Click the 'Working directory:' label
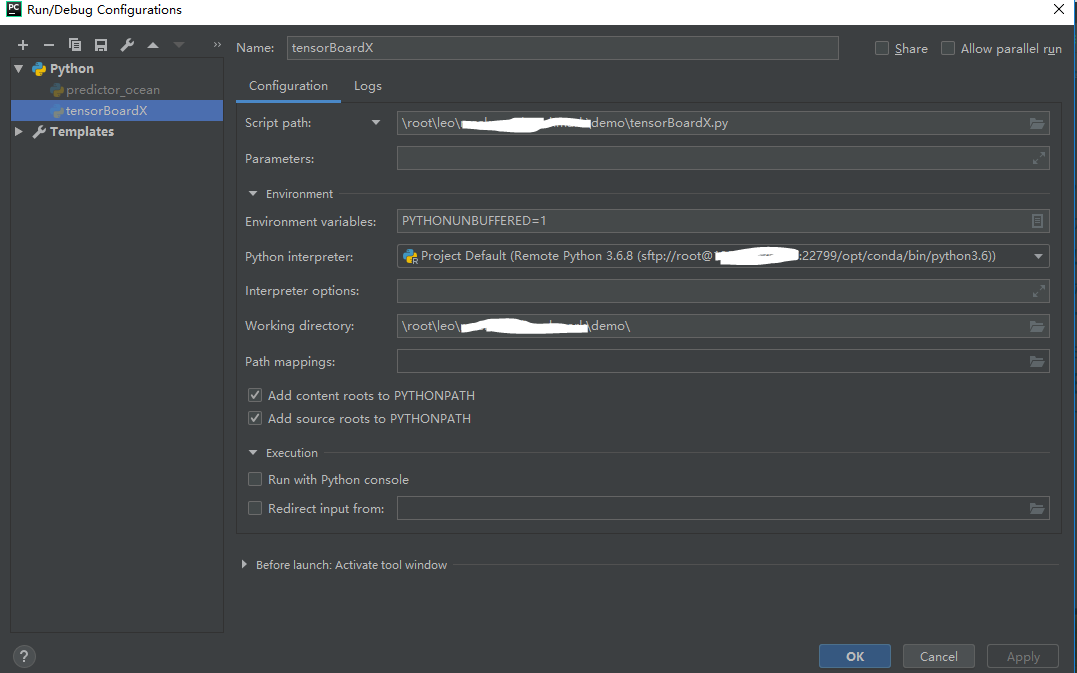 point(299,326)
